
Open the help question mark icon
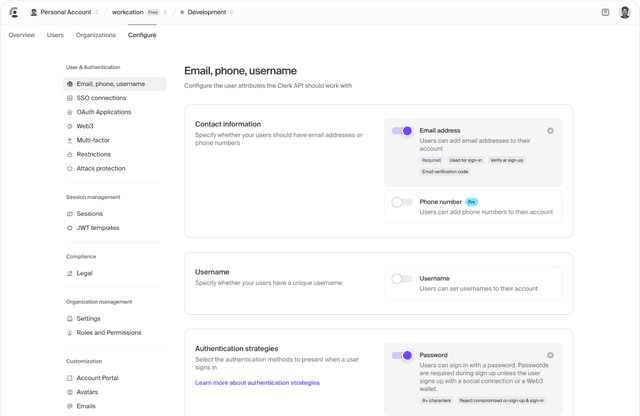click(x=605, y=12)
